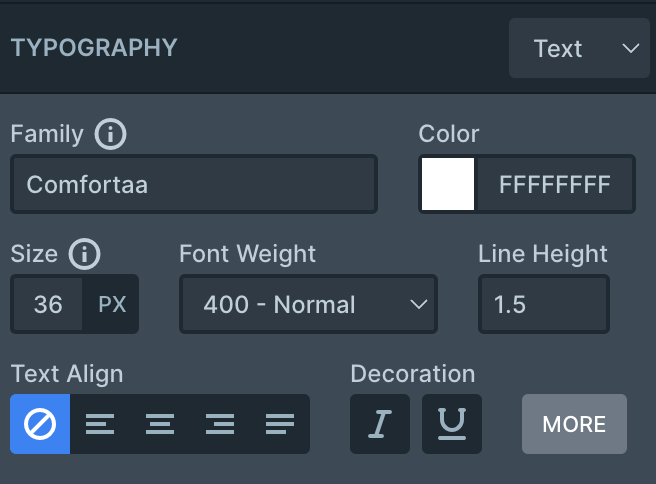Expand the Font Weight dropdown
The image size is (656, 484).
coord(308,304)
